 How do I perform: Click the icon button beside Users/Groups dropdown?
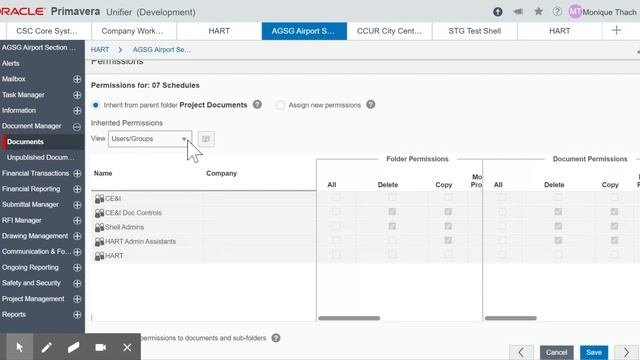tap(206, 139)
